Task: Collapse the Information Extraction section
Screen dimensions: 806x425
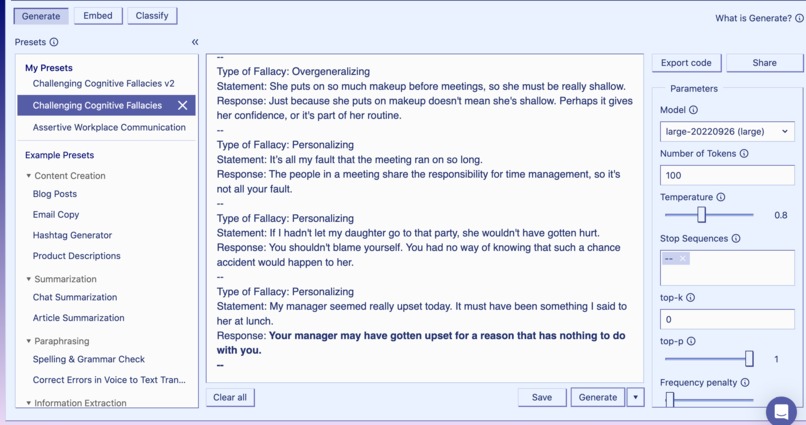Action: point(29,403)
